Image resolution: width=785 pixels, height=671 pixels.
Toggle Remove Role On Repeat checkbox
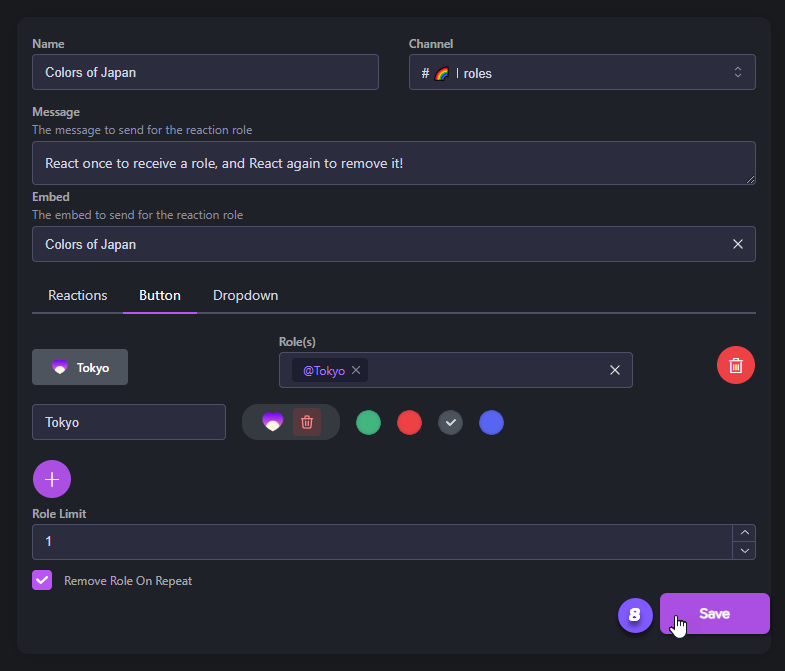pos(42,580)
